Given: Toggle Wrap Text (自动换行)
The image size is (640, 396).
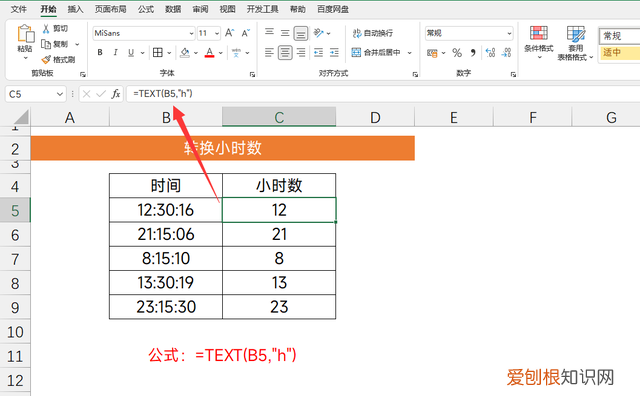Looking at the screenshot, I should pos(373,33).
